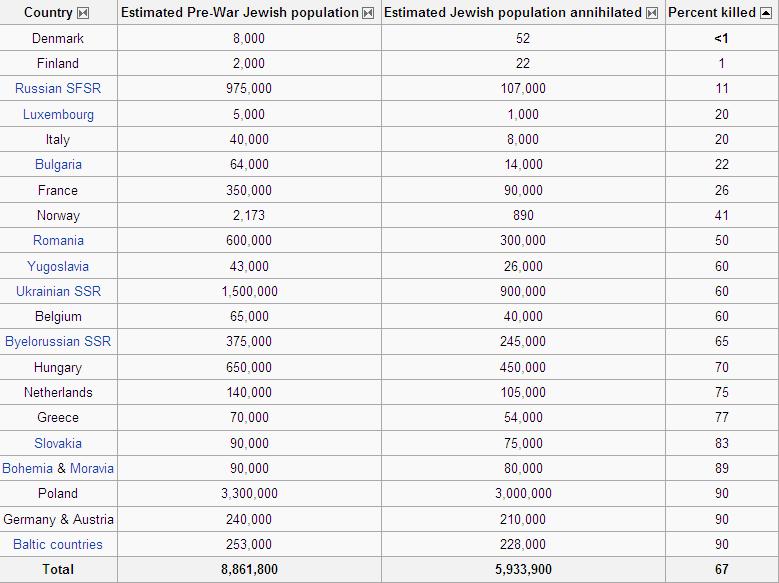Follow the Yugoslavia link

tap(58, 266)
